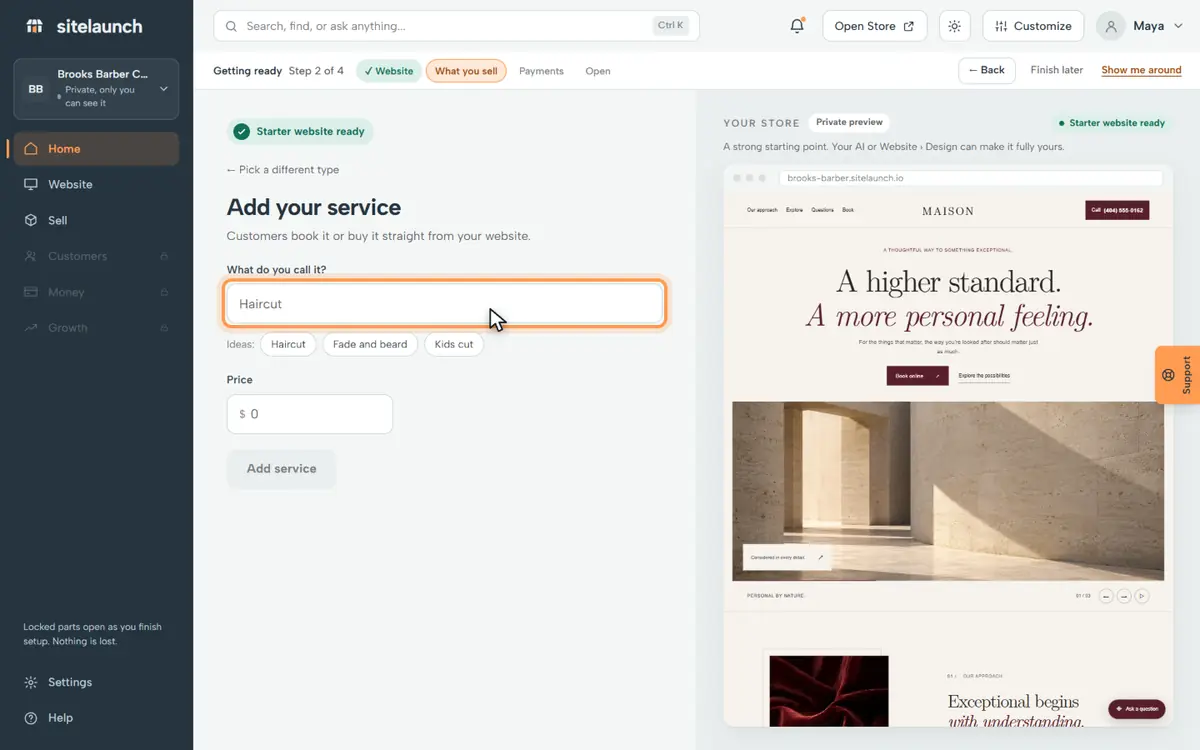Click the Open Store button
This screenshot has height=750, width=1200.
click(875, 26)
